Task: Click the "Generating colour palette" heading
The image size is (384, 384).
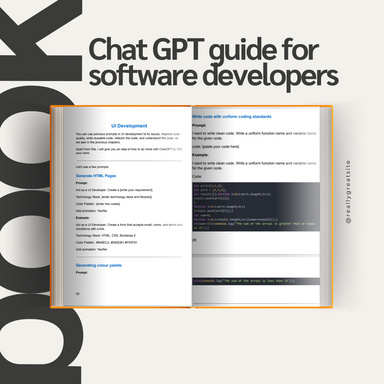Action: pos(99,265)
